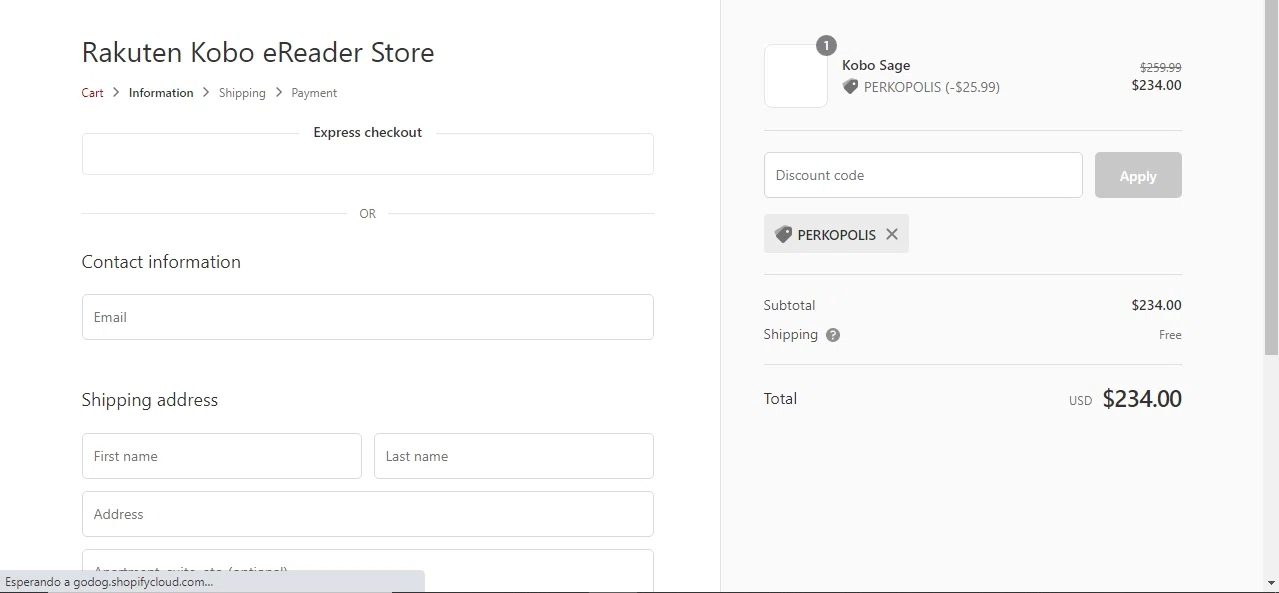Select the Shipping breadcrumb step
This screenshot has width=1279, height=593.
coord(242,93)
